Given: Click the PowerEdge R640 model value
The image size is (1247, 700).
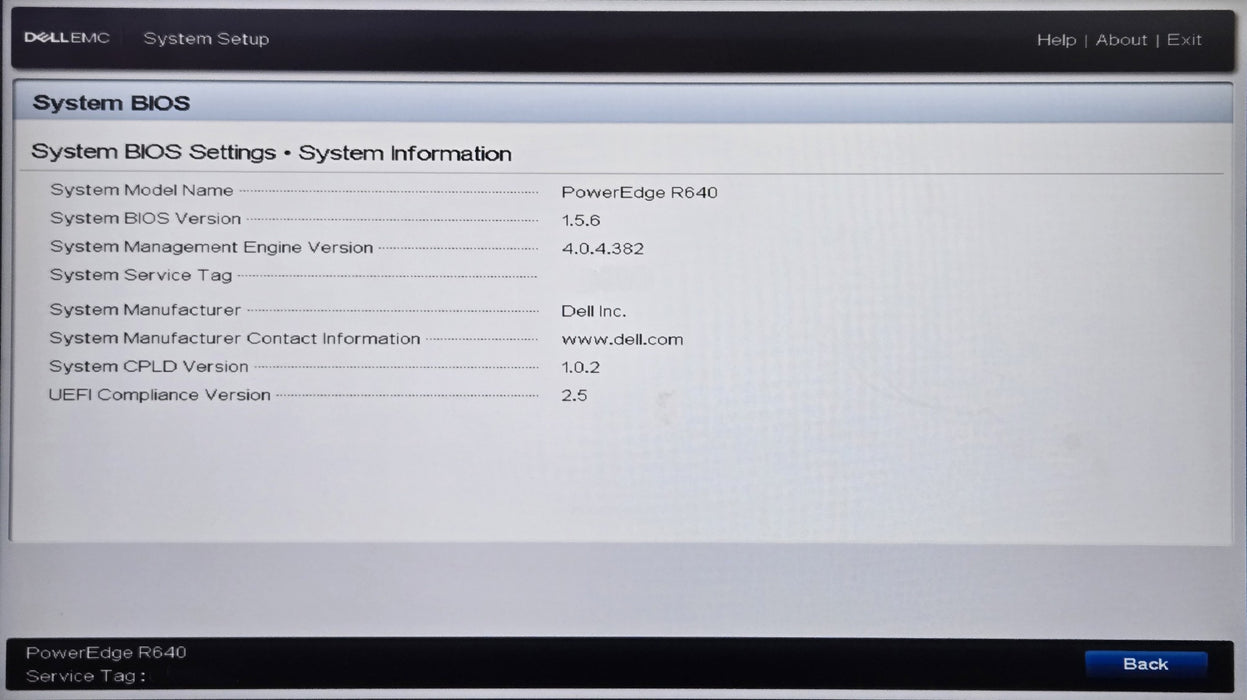Looking at the screenshot, I should click(639, 192).
